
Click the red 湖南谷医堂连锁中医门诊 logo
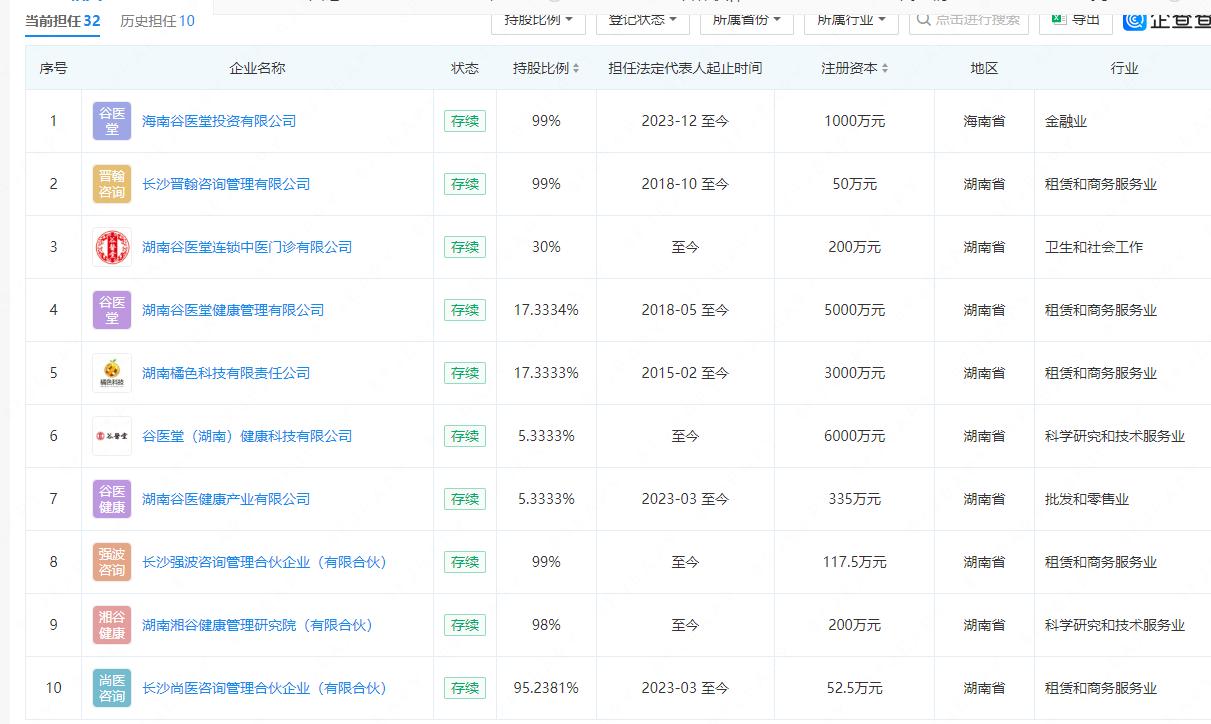click(112, 247)
